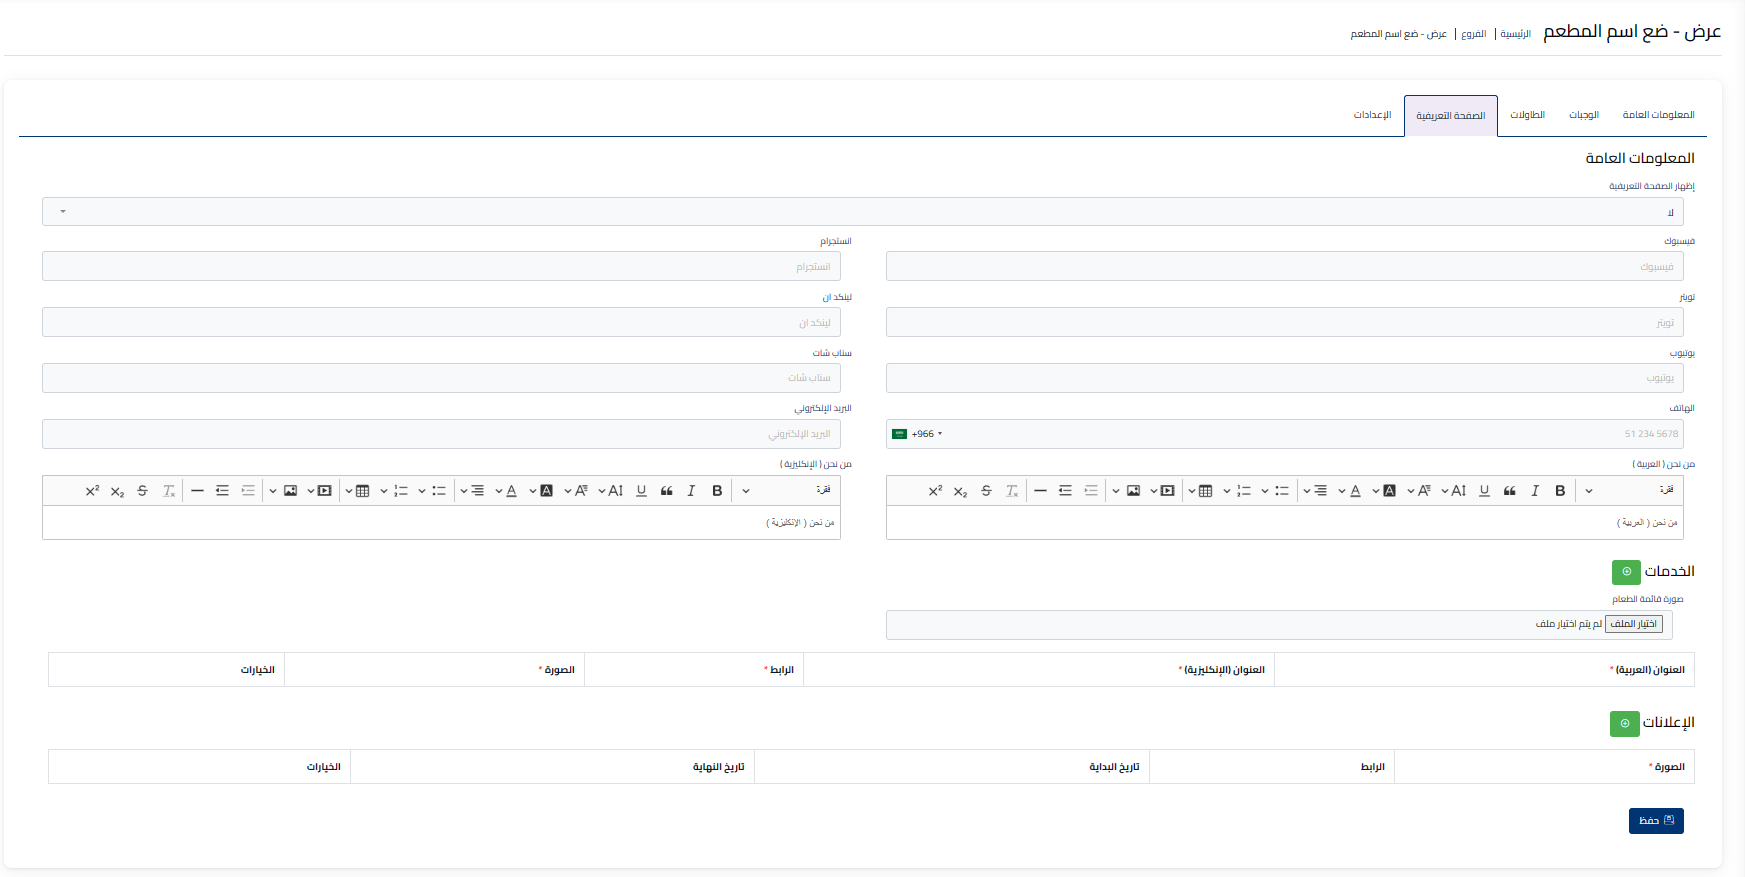The width and height of the screenshot is (1745, 877).
Task: Add new advertisement with green plus
Action: pos(1624,723)
